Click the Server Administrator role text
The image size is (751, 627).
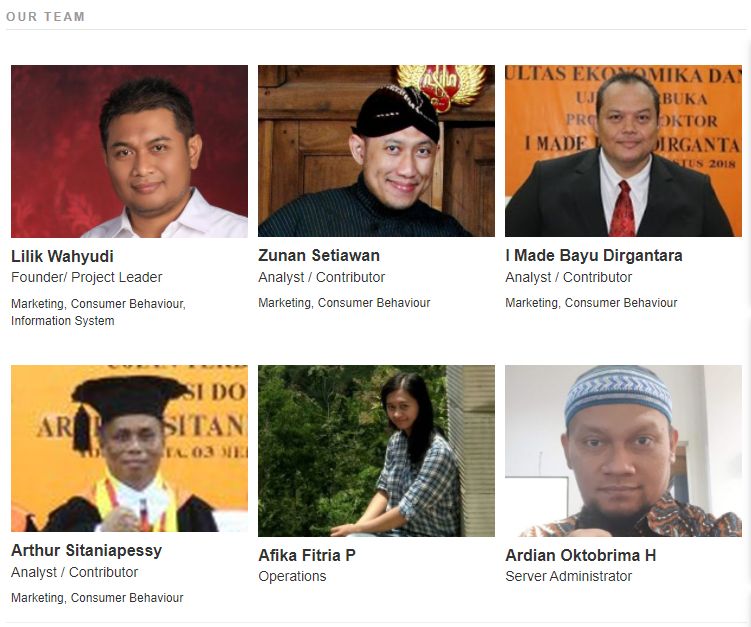click(569, 576)
